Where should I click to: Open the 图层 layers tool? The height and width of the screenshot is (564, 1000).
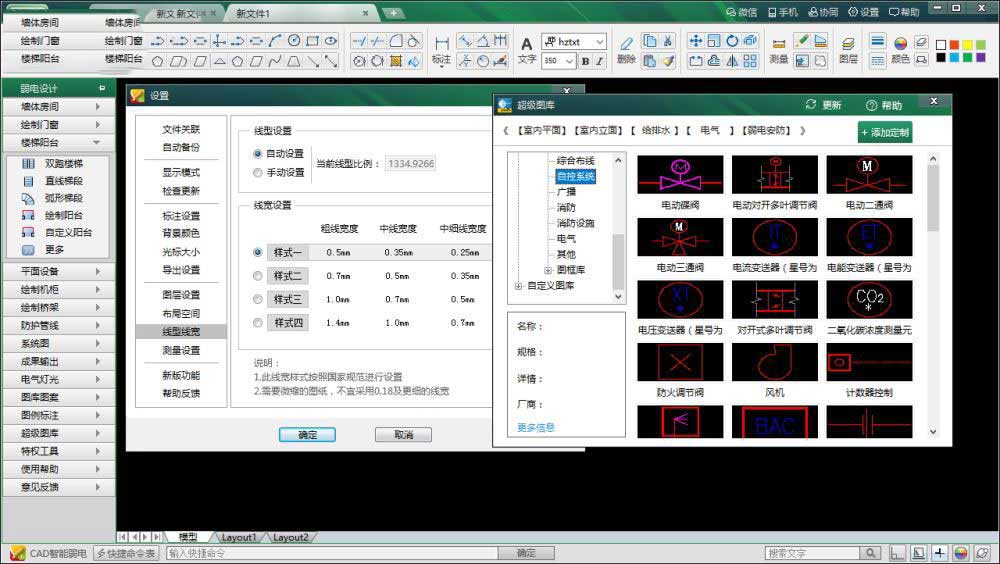[847, 44]
